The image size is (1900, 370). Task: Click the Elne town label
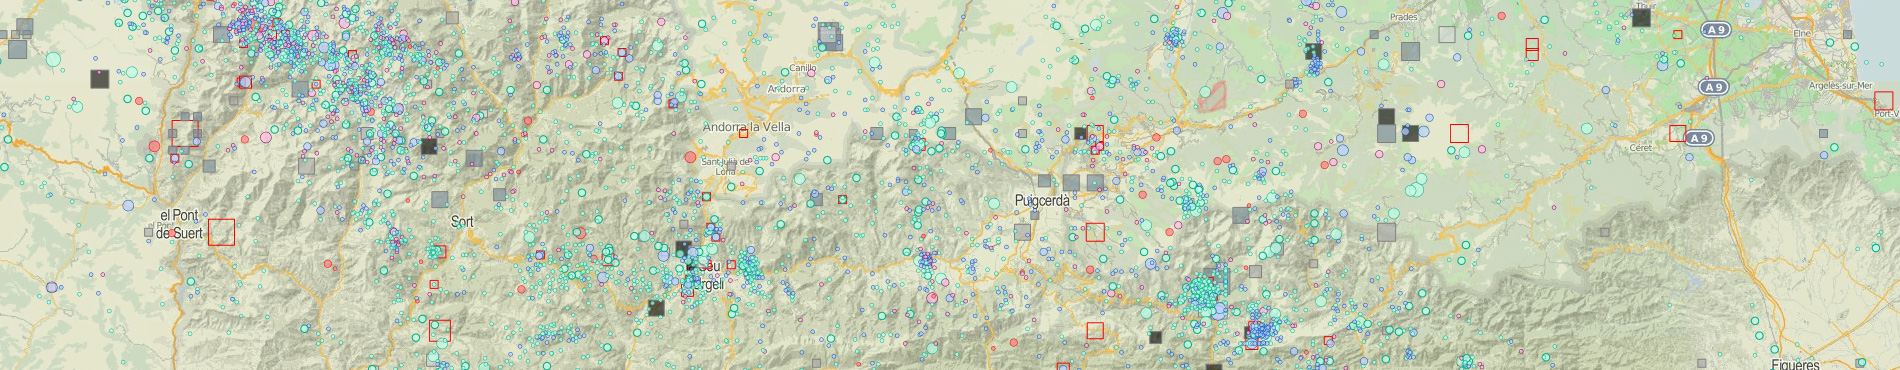pos(1802,33)
